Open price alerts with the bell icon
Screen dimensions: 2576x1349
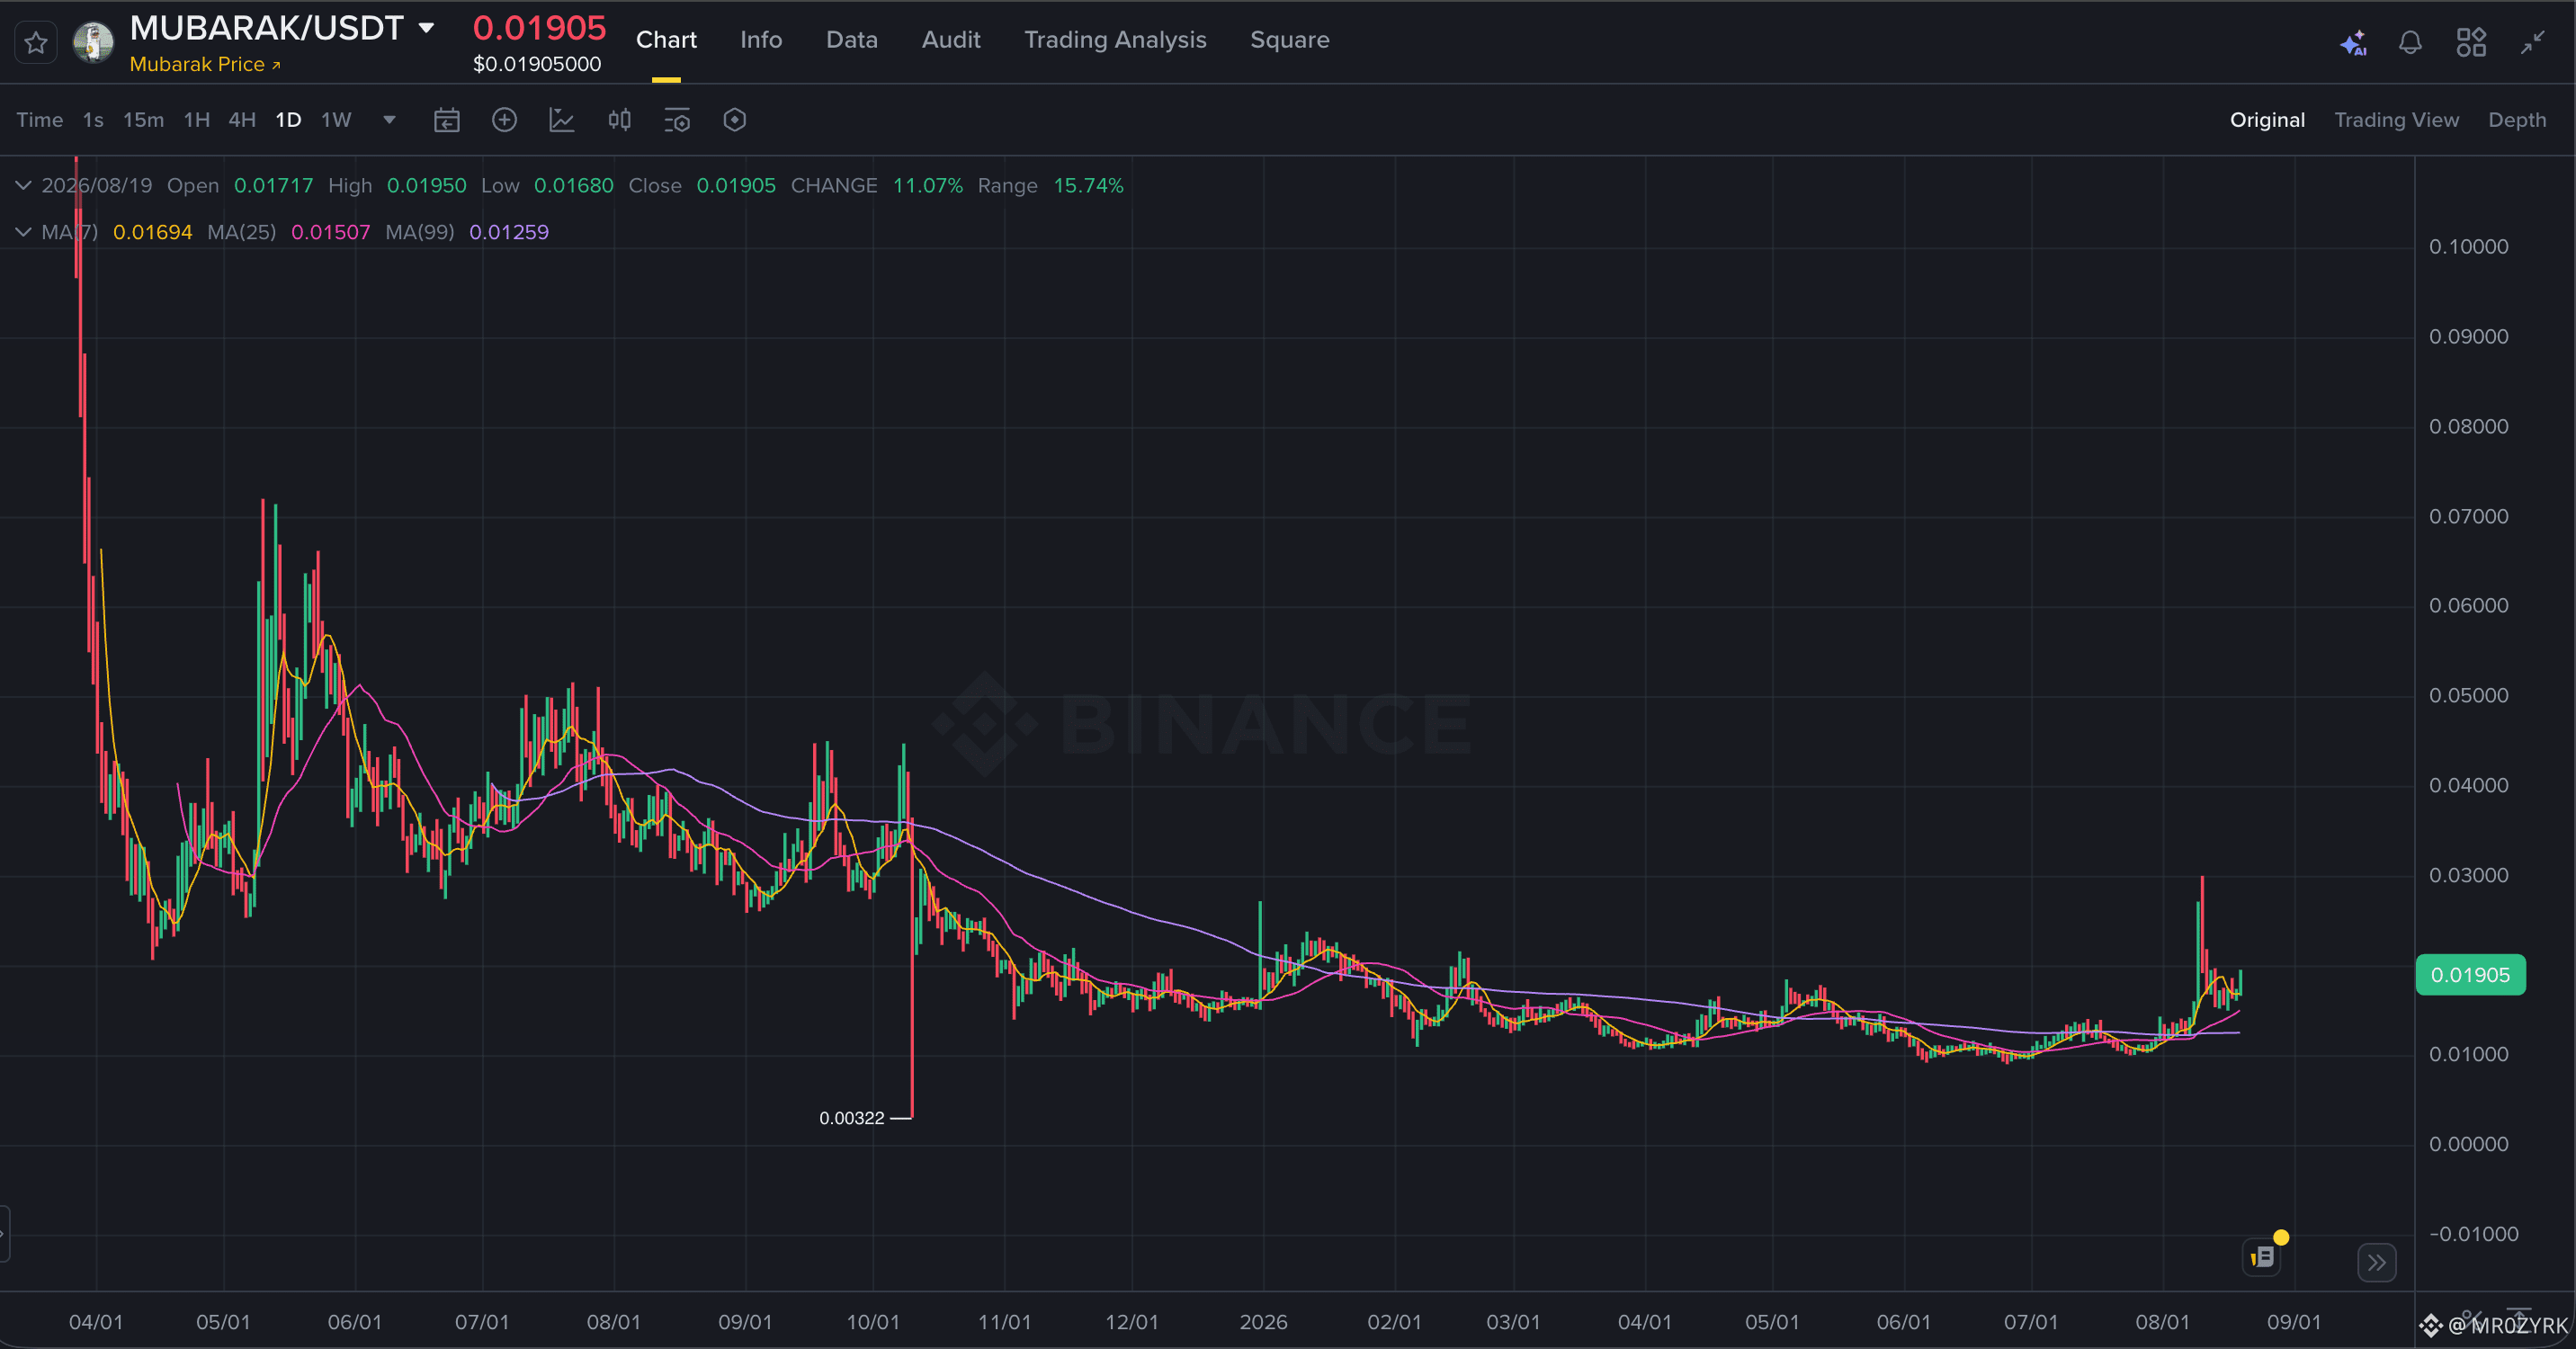(2411, 42)
